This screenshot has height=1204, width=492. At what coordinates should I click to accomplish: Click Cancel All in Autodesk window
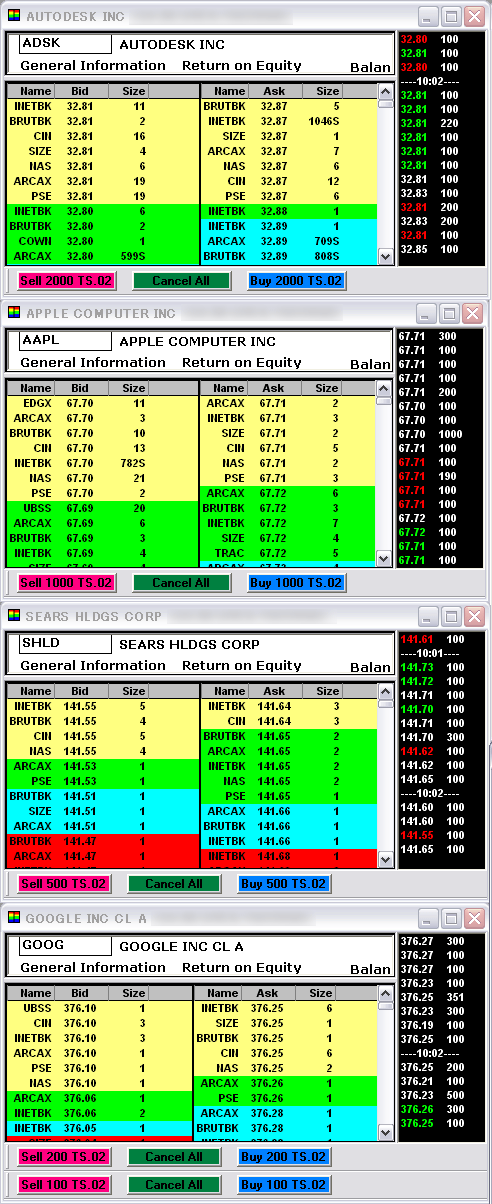181,281
